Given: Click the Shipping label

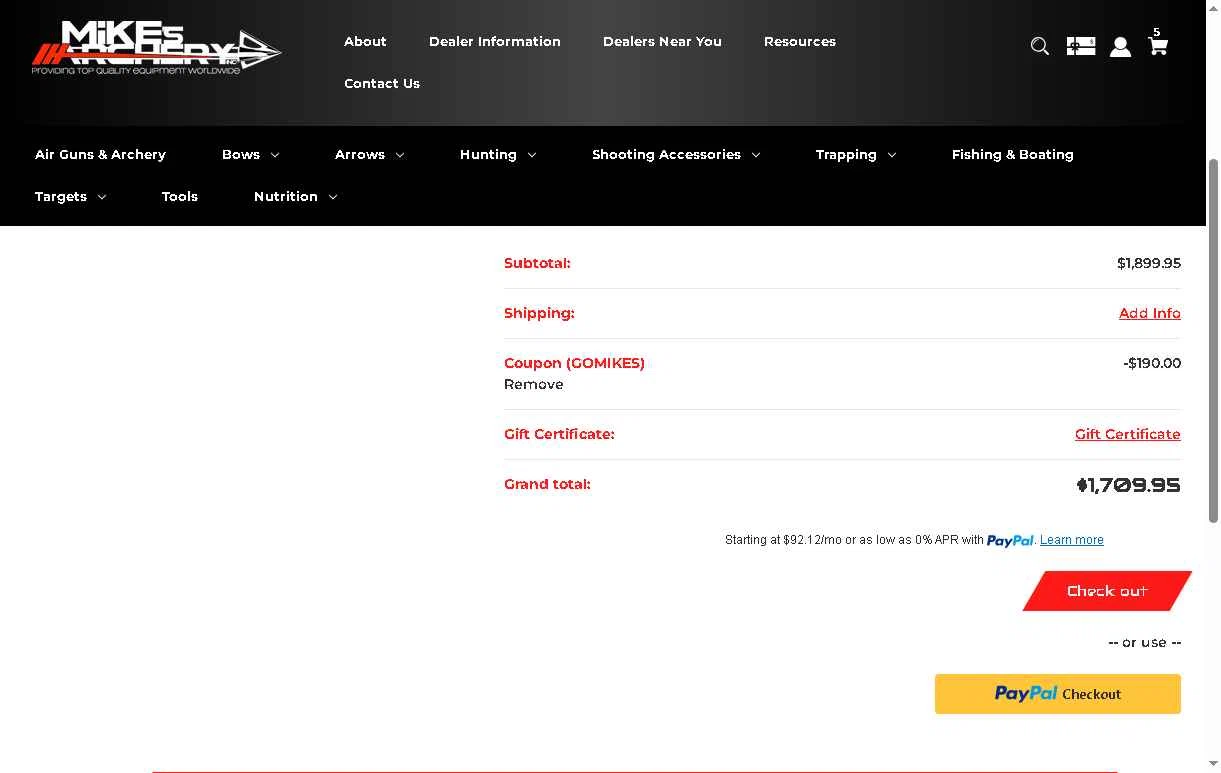Looking at the screenshot, I should [539, 313].
